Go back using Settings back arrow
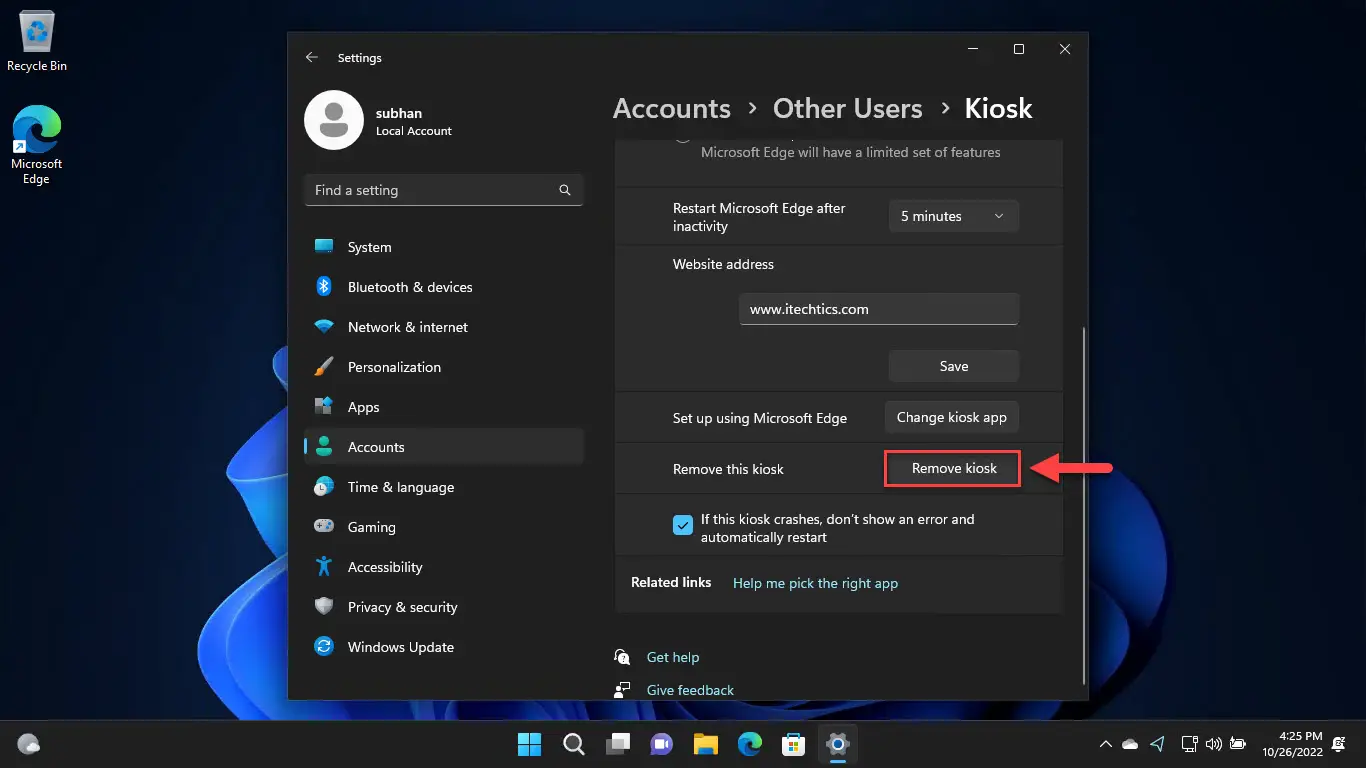The height and width of the screenshot is (768, 1366). [x=312, y=58]
